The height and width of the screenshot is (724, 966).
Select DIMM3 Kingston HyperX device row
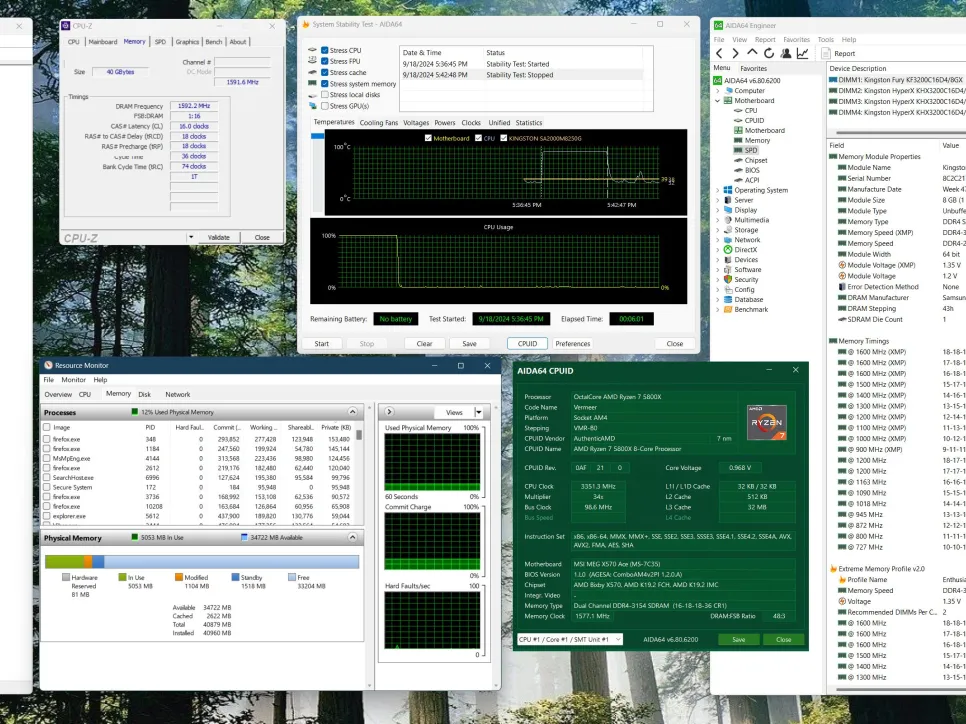coord(896,102)
